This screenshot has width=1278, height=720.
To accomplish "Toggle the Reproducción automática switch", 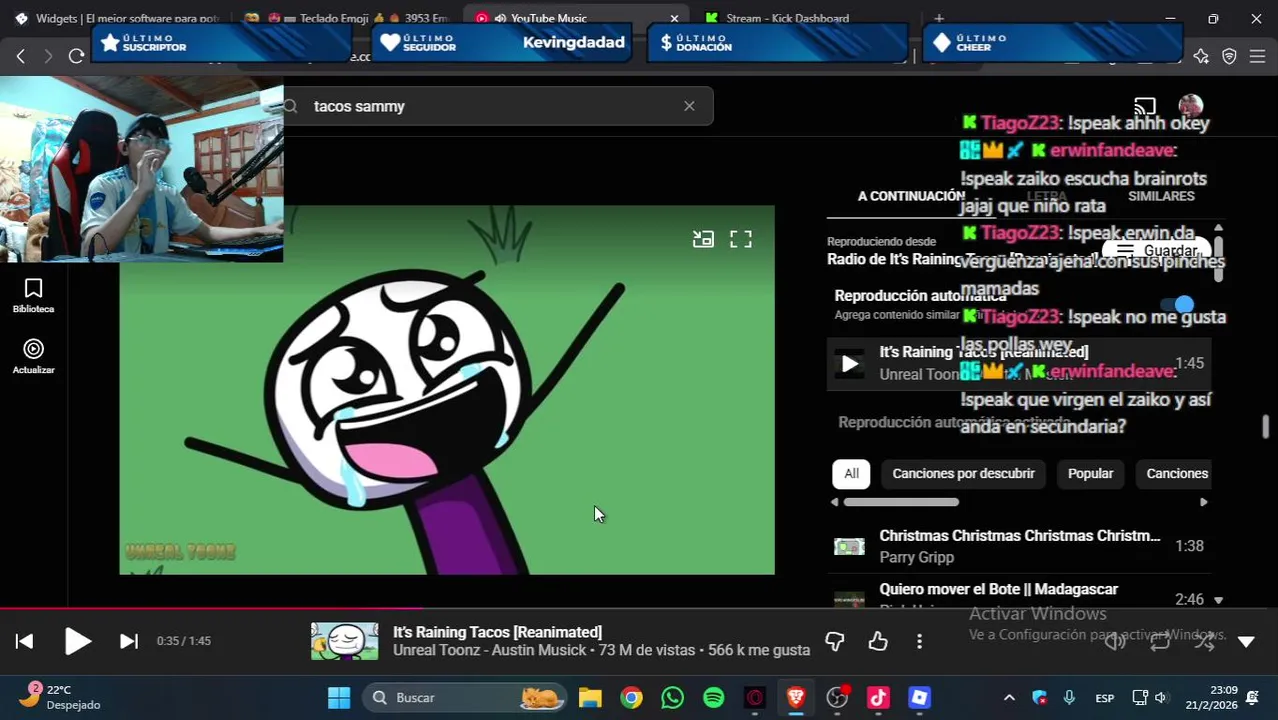I will click(1177, 304).
